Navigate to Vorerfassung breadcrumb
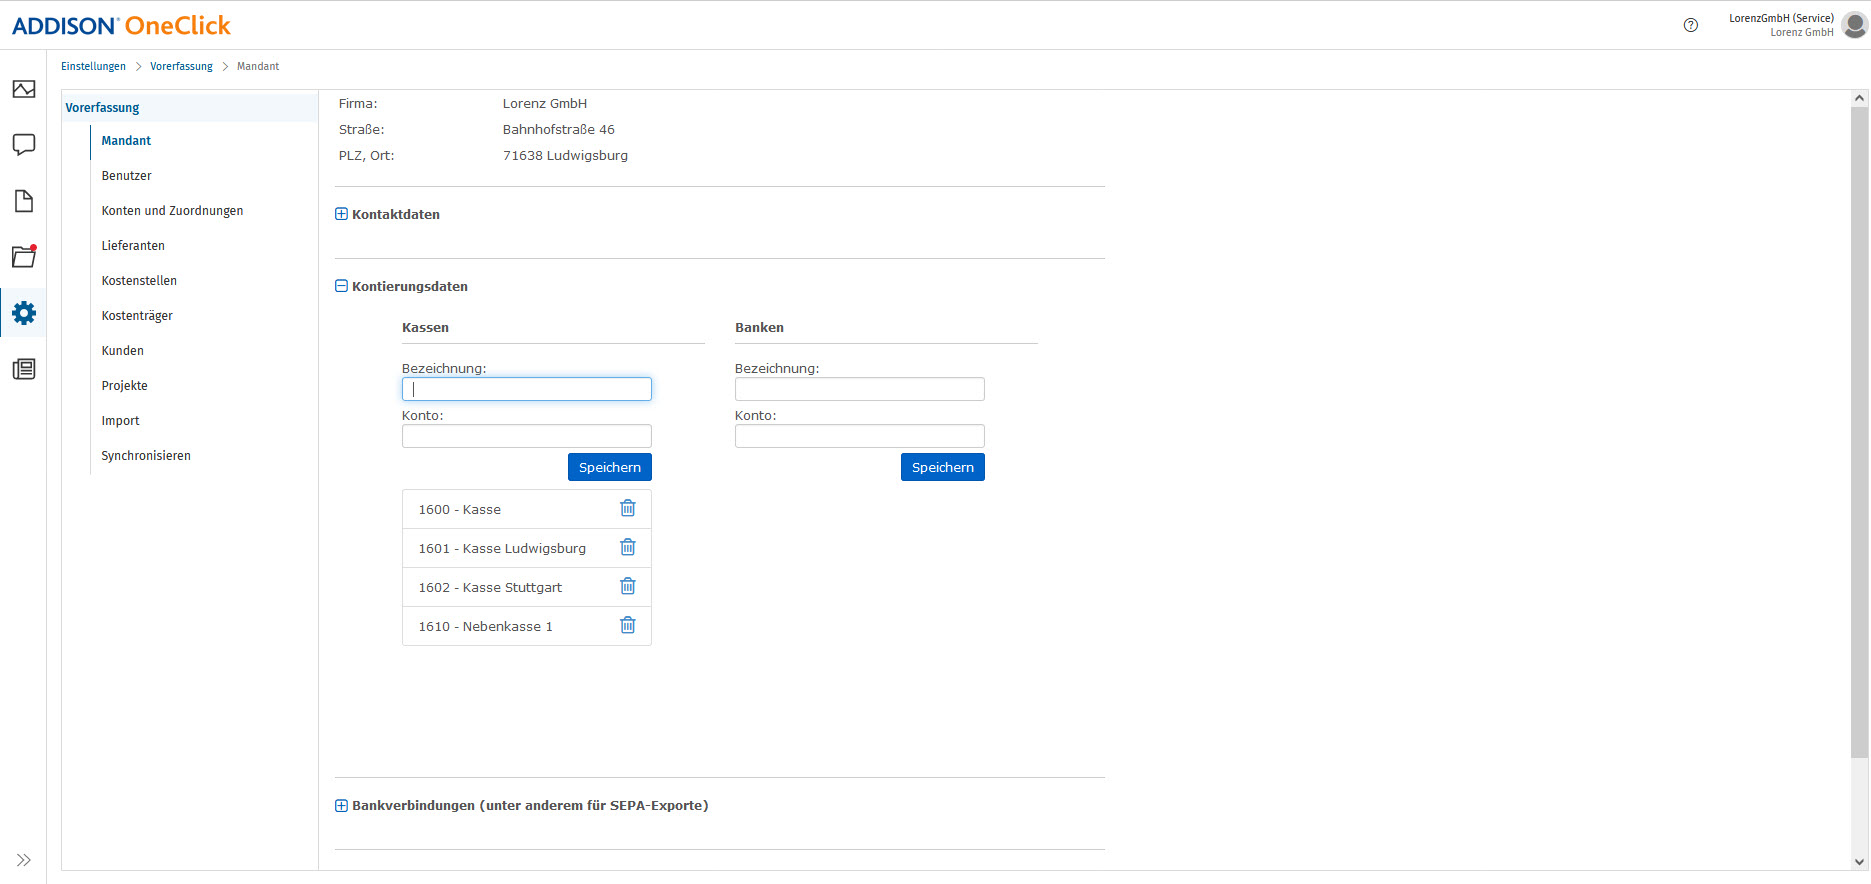The image size is (1871, 884). click(181, 66)
